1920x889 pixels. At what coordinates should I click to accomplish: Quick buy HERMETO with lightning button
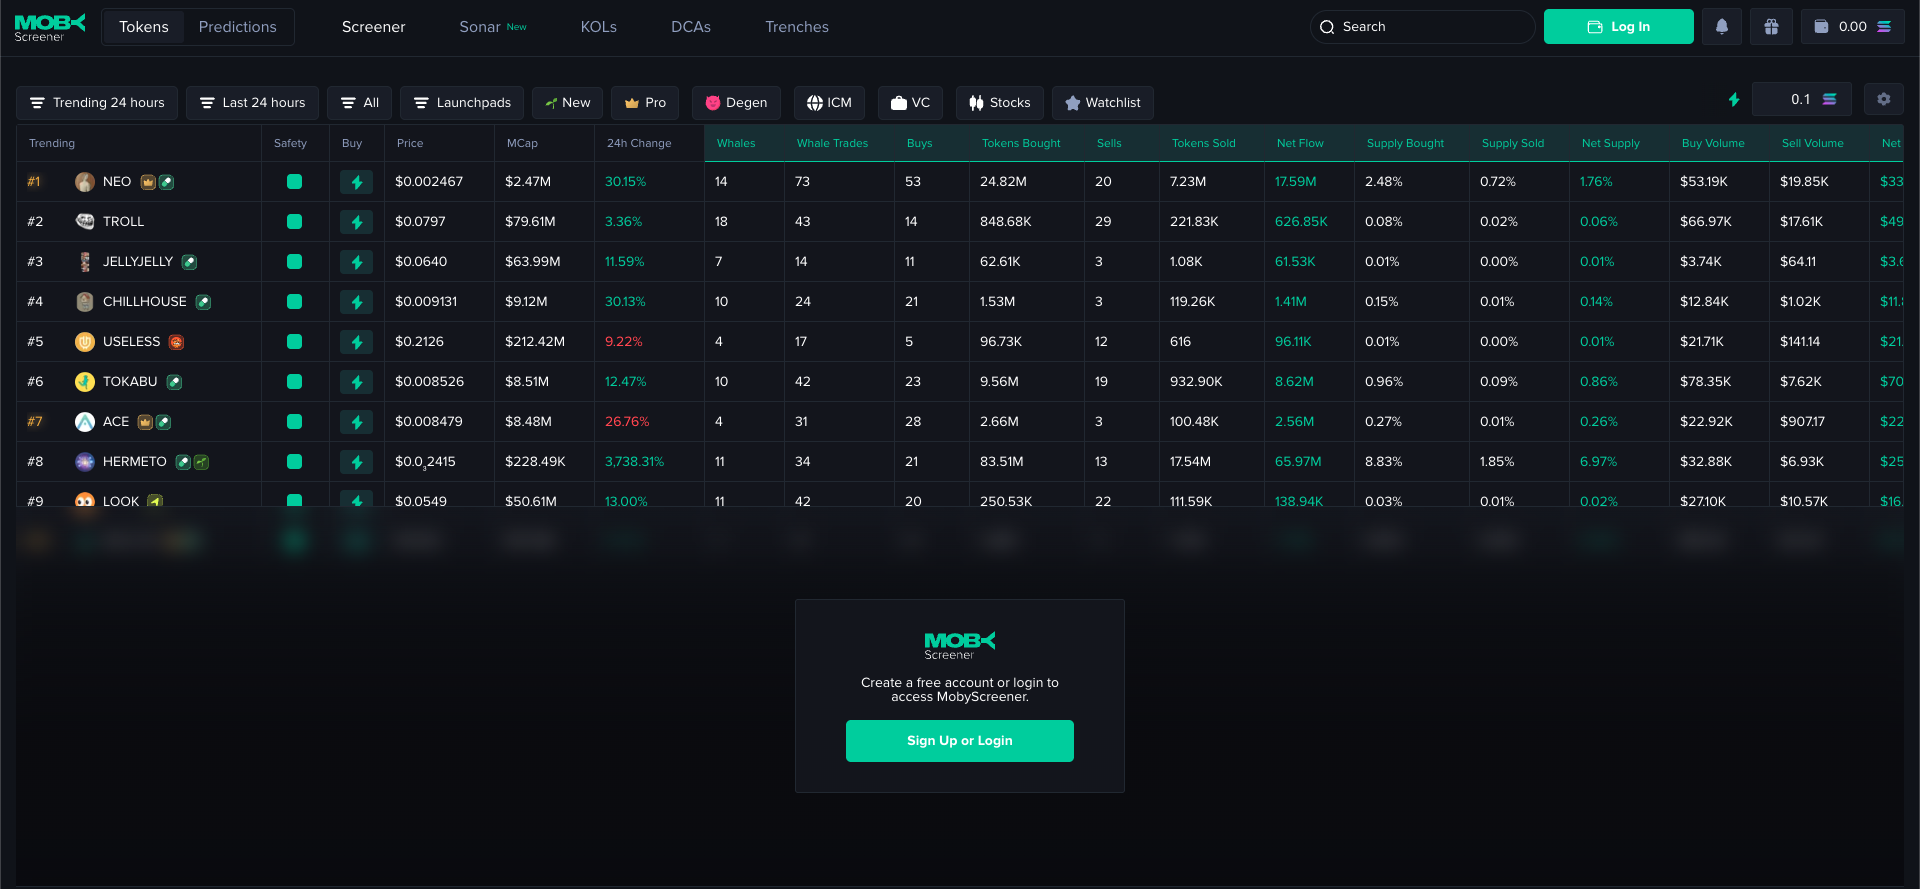[x=357, y=462]
